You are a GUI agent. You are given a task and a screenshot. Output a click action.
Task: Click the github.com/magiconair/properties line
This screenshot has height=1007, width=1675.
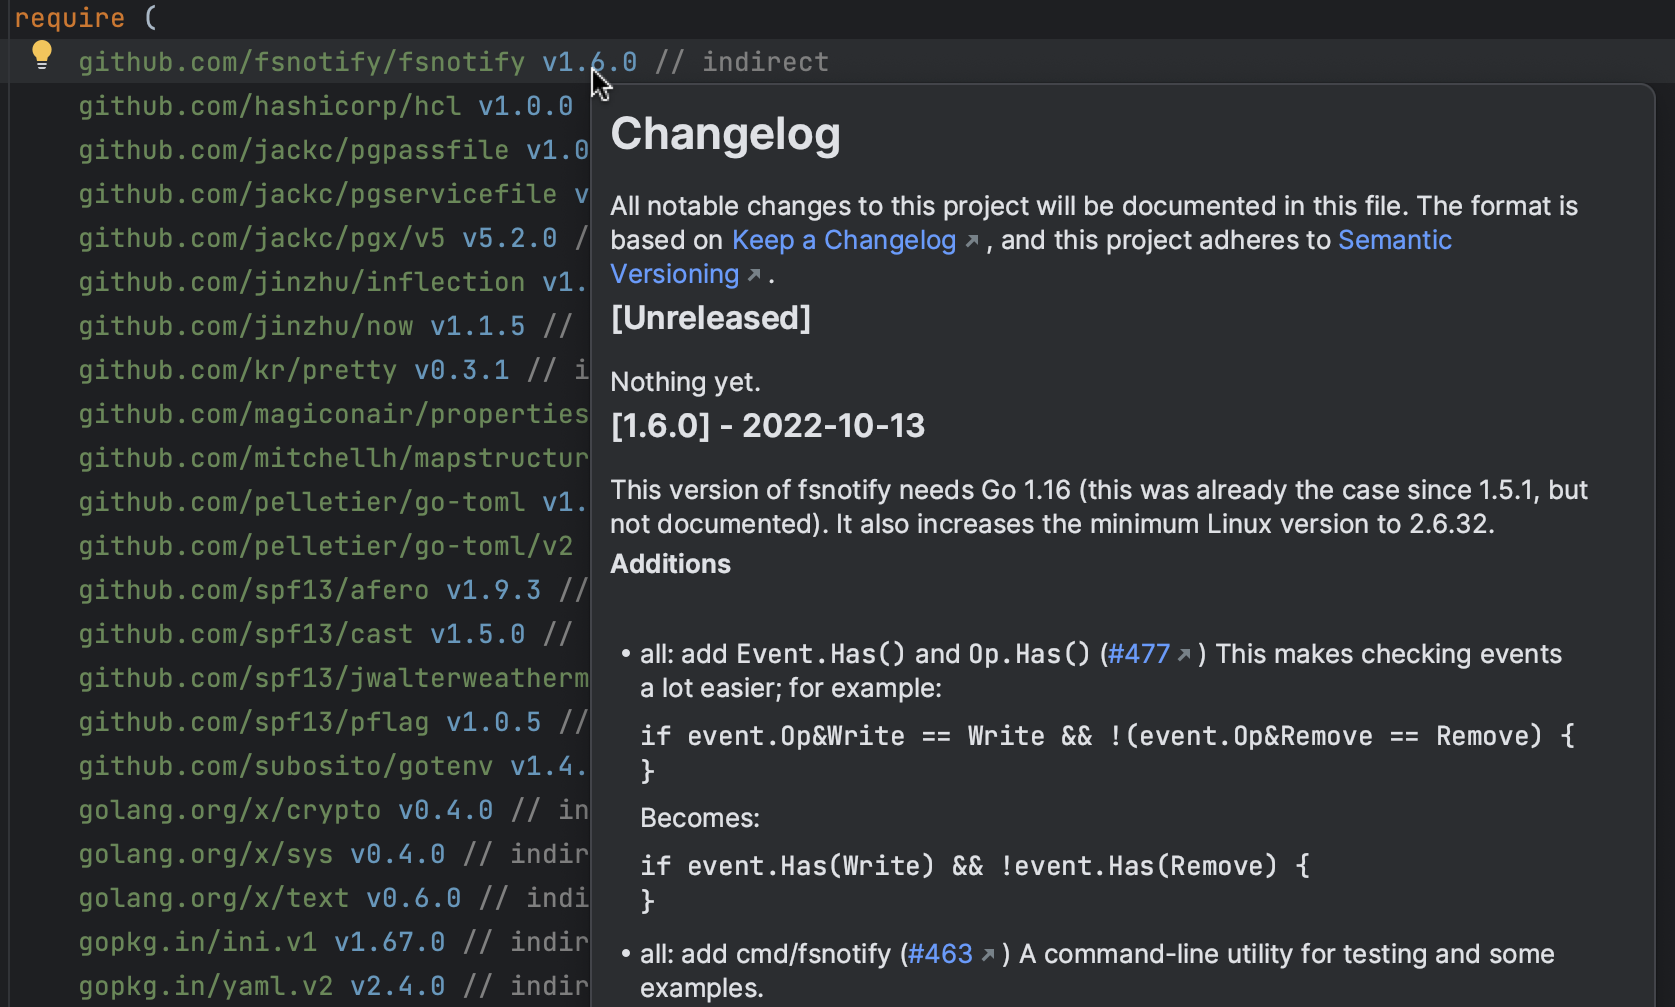[x=334, y=414]
